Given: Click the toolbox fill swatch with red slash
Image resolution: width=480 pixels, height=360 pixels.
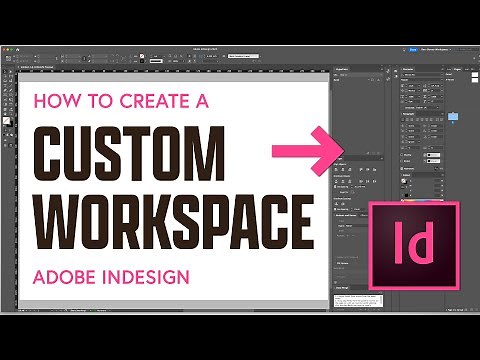Looking at the screenshot, I should click(x=6, y=120).
